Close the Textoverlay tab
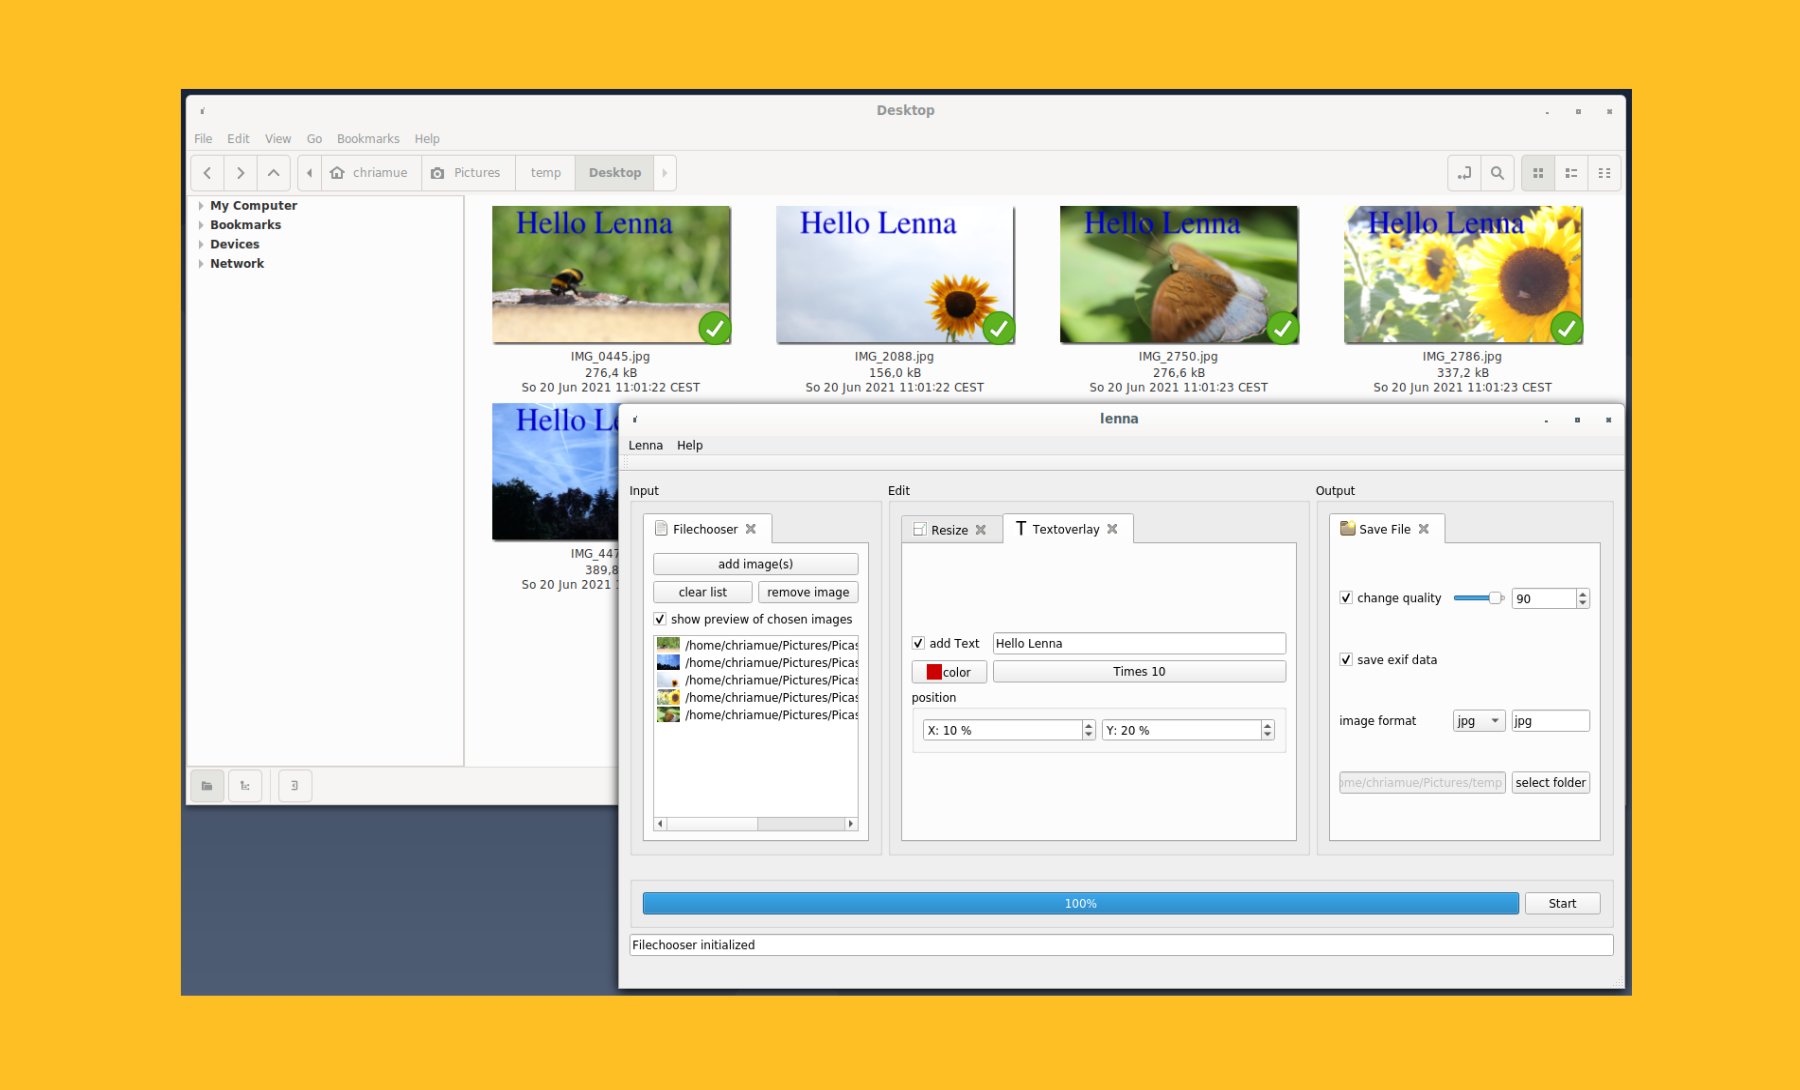1800x1090 pixels. 1112,529
